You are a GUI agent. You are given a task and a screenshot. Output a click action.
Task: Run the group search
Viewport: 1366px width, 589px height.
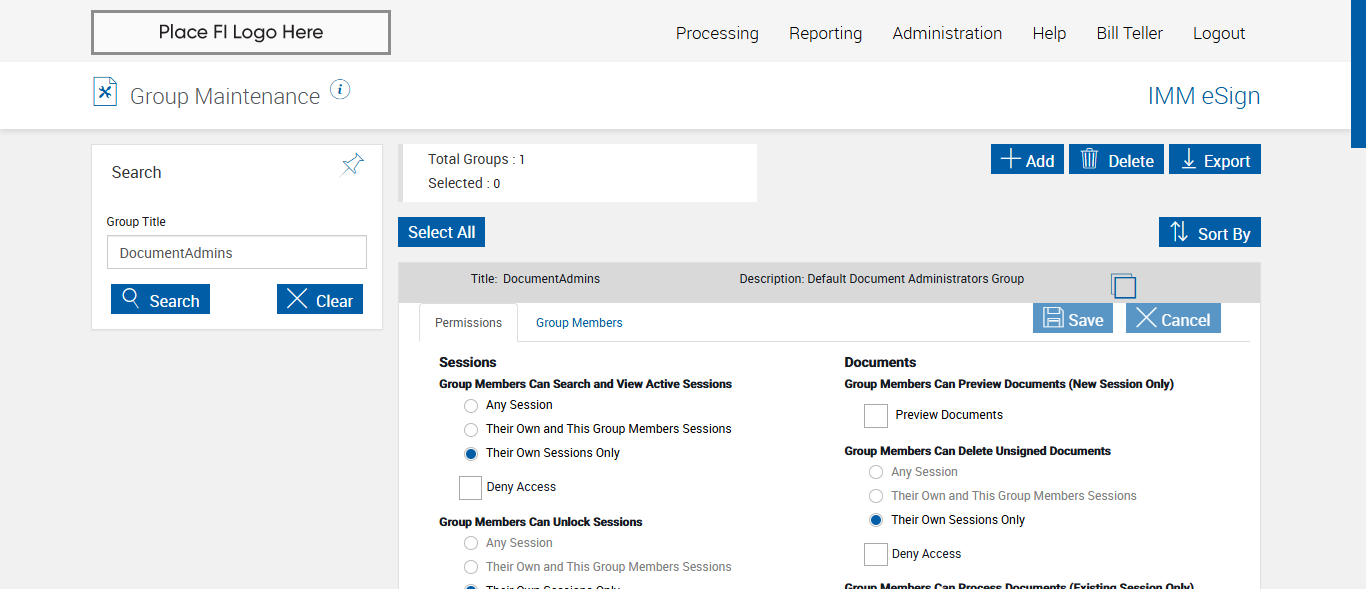pyautogui.click(x=160, y=300)
